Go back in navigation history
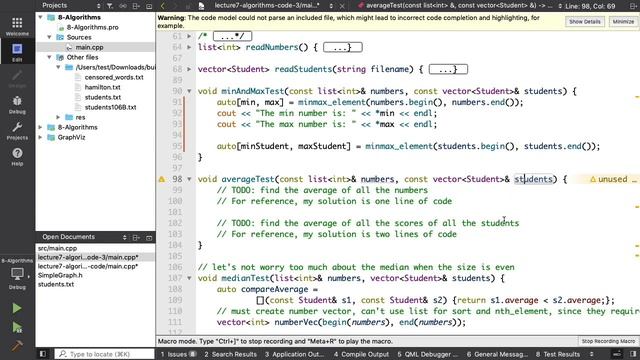 click(163, 6)
